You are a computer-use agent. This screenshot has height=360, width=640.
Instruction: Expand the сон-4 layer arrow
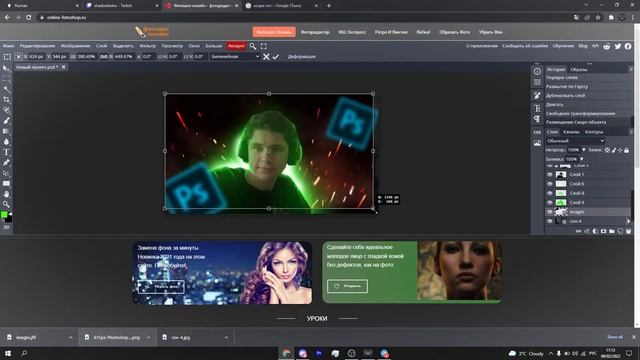coord(628,221)
